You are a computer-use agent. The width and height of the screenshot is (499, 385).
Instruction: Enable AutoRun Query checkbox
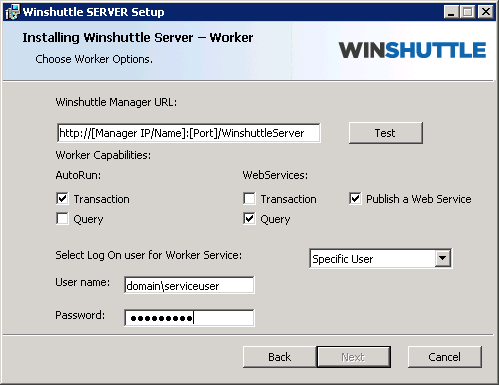pos(62,219)
